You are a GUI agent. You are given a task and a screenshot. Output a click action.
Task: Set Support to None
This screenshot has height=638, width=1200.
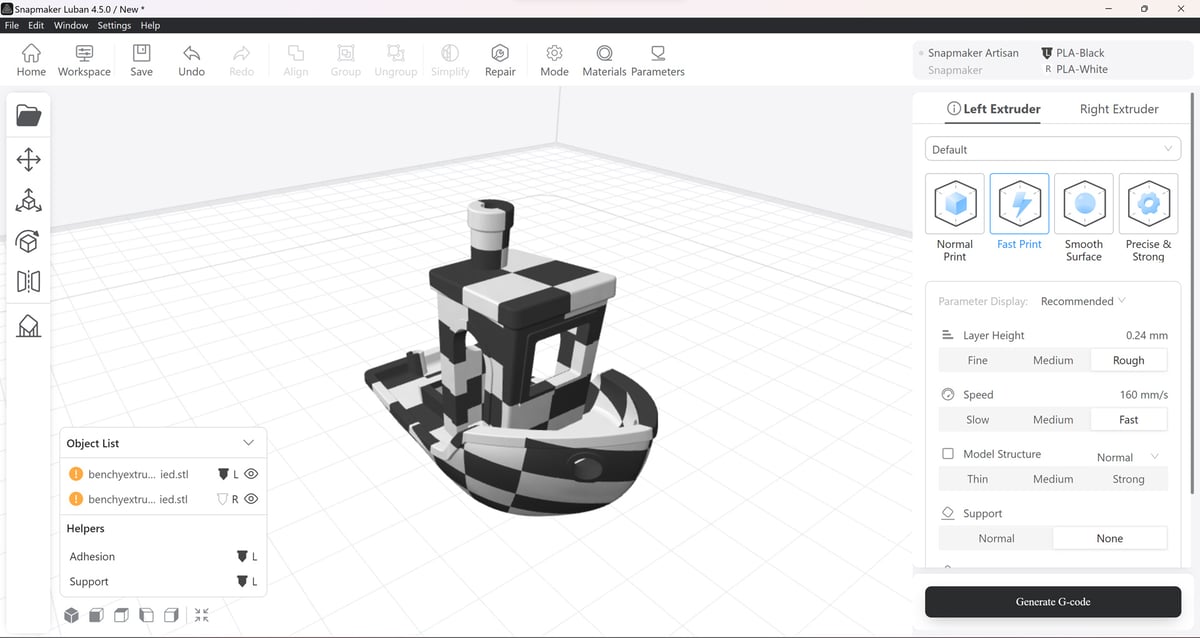coord(1110,538)
